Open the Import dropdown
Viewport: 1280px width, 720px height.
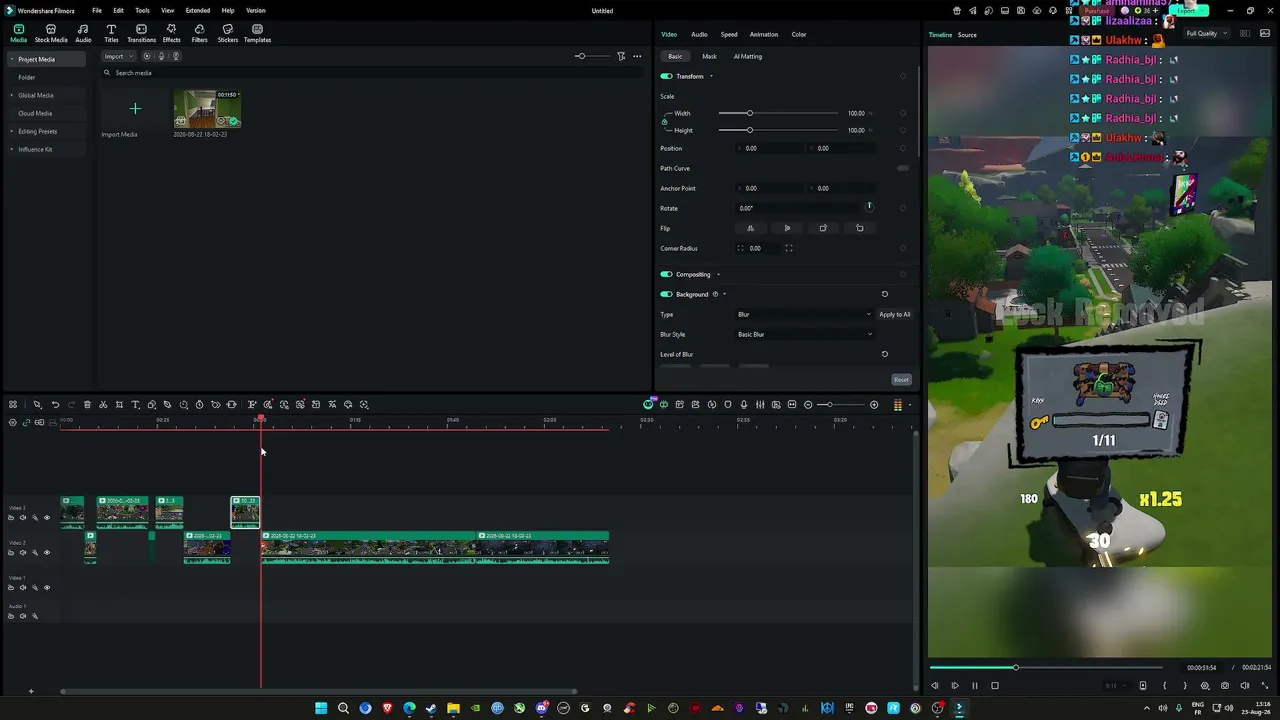coord(118,56)
